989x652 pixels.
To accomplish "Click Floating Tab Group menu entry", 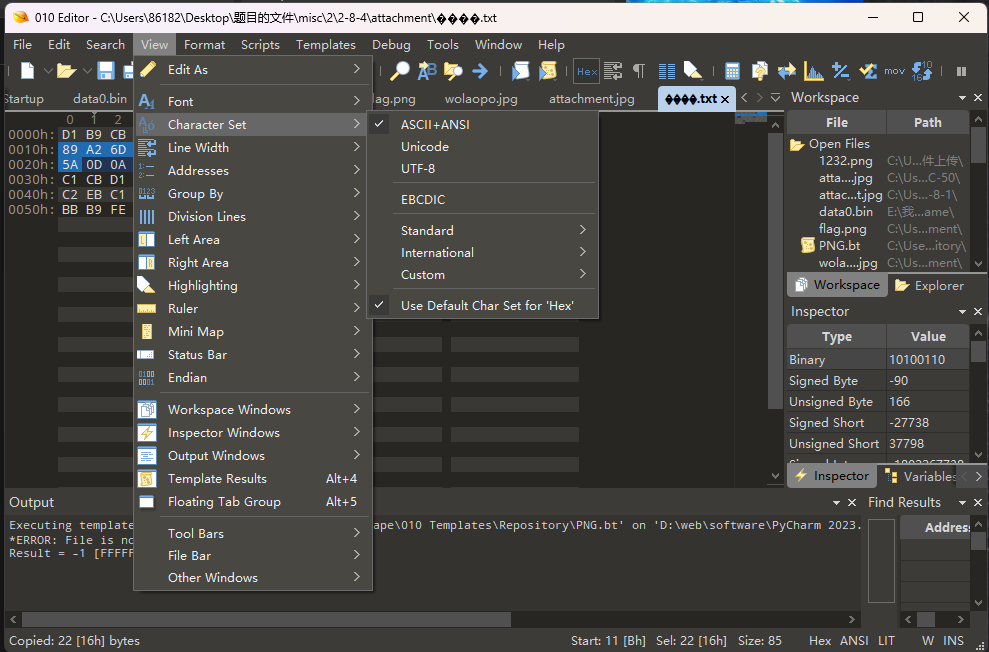I will 253,502.
